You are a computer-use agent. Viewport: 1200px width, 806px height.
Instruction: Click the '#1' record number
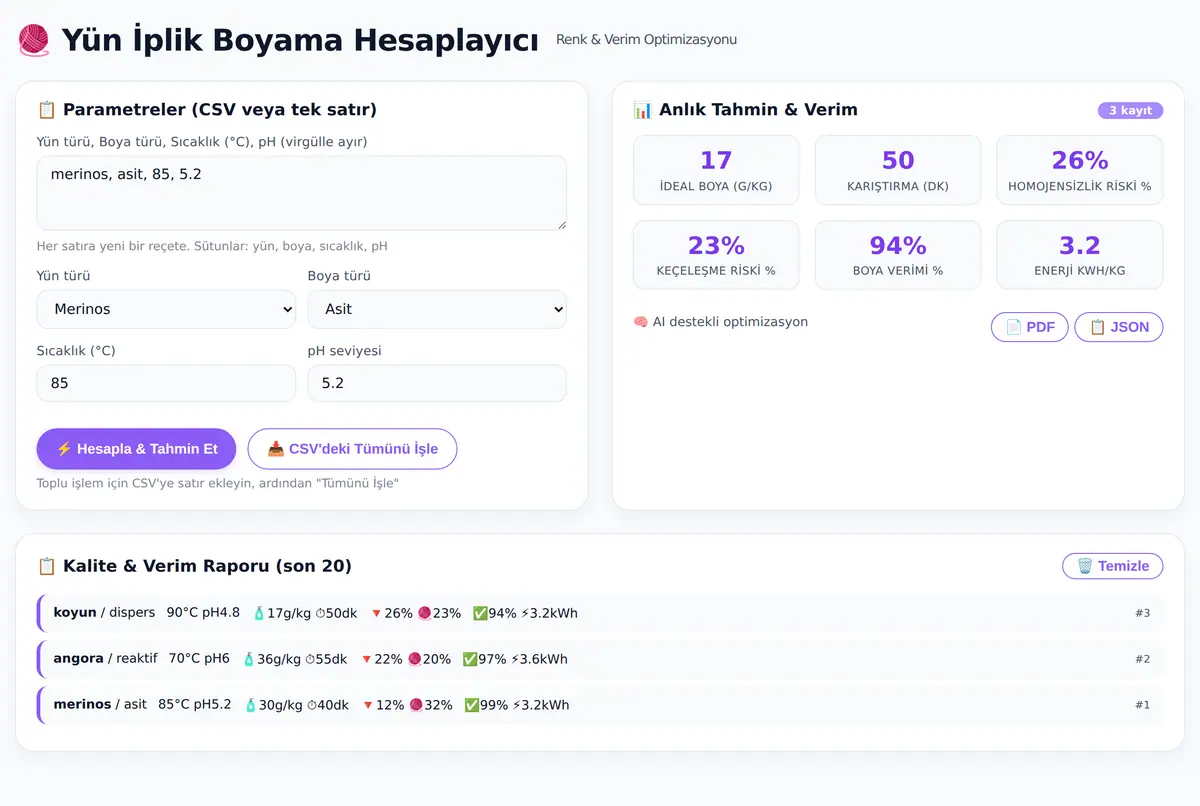tap(1143, 705)
